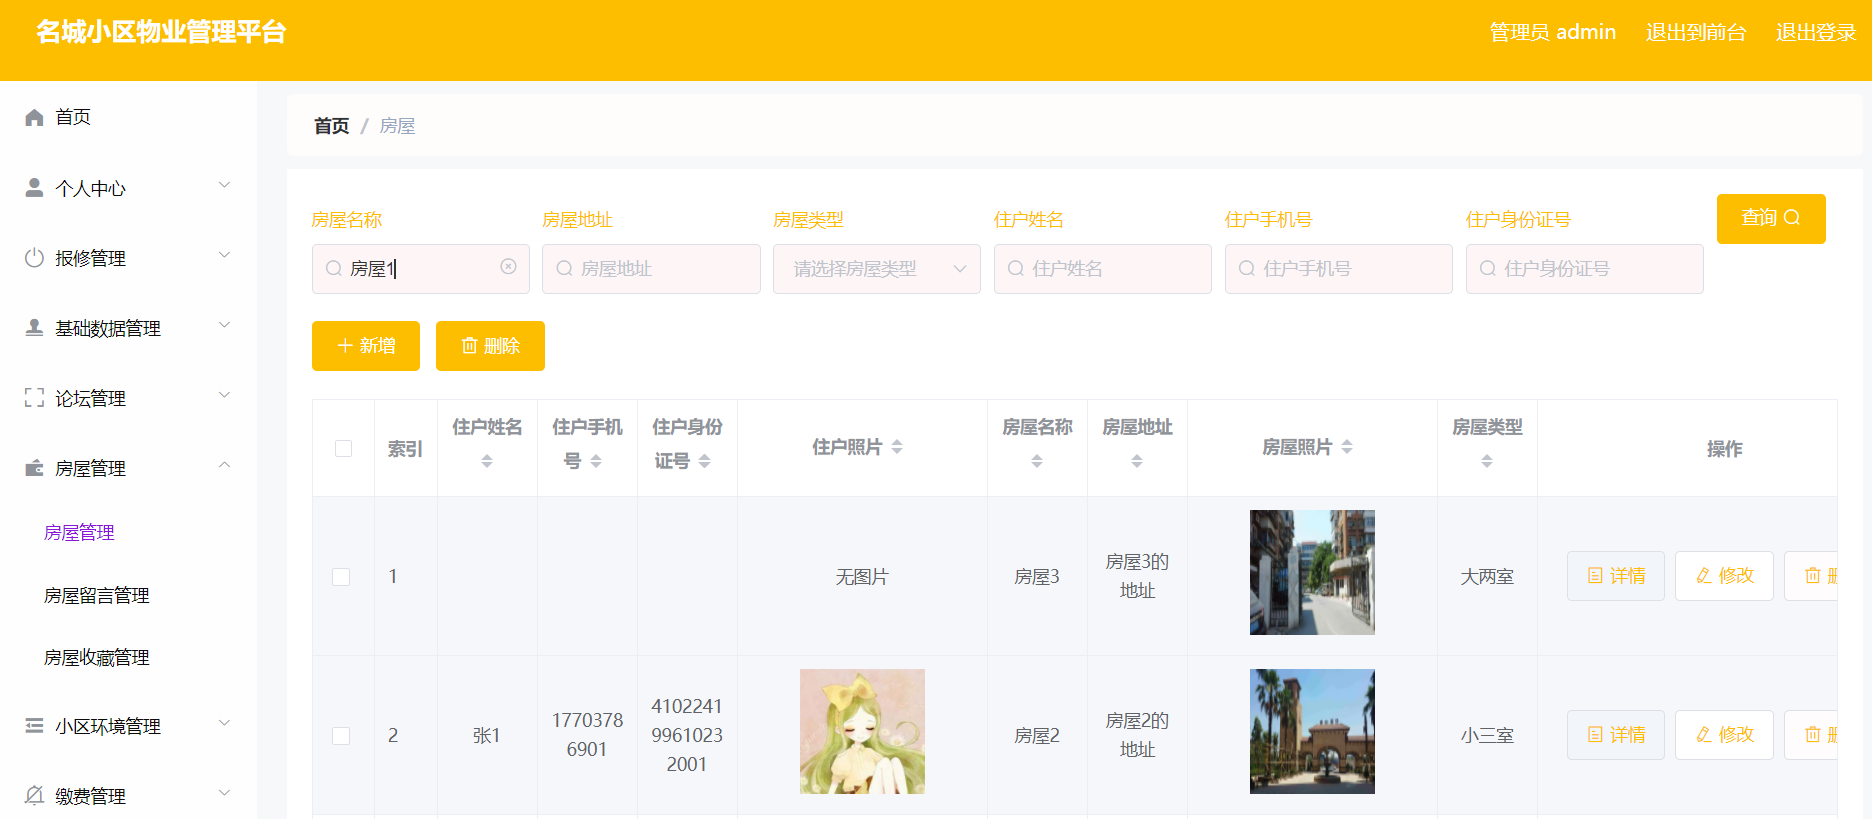Click 退出到前台 in the header
The image size is (1872, 819).
pos(1696,32)
